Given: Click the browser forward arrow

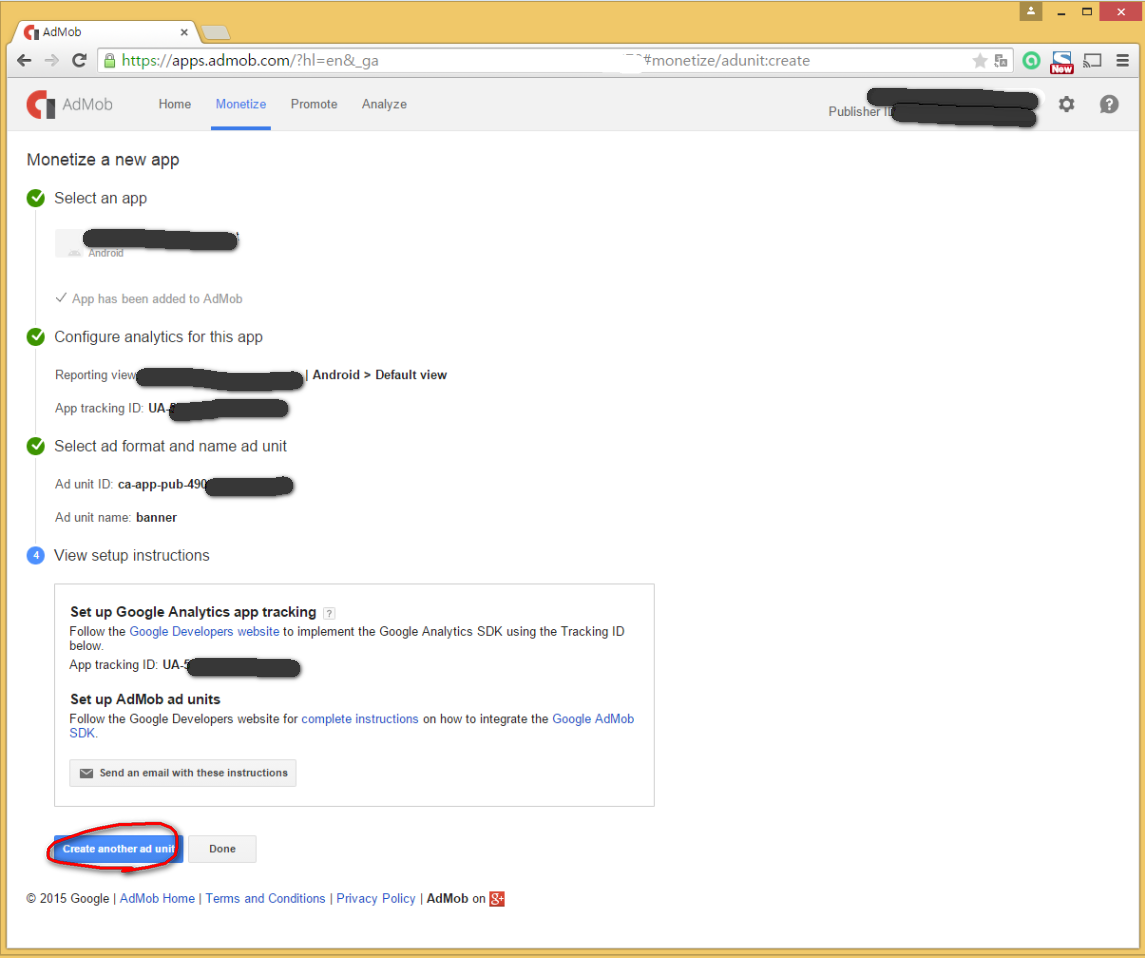Looking at the screenshot, I should (52, 61).
